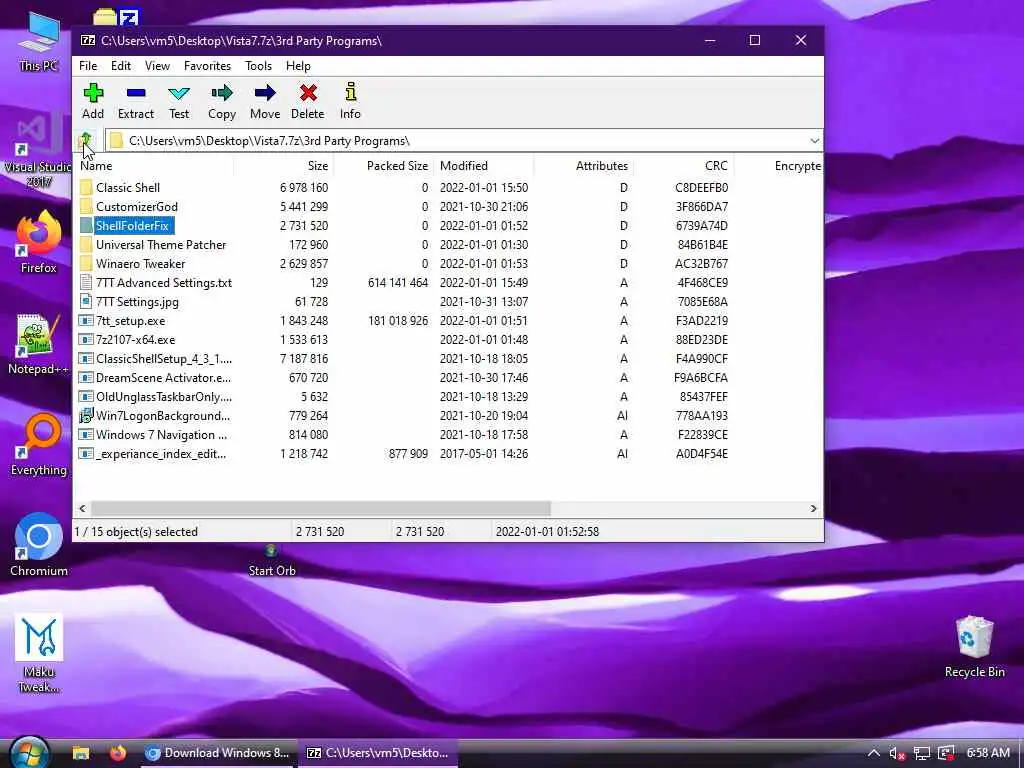Expand the address bar path dropdown
The width and height of the screenshot is (1024, 768).
814,140
